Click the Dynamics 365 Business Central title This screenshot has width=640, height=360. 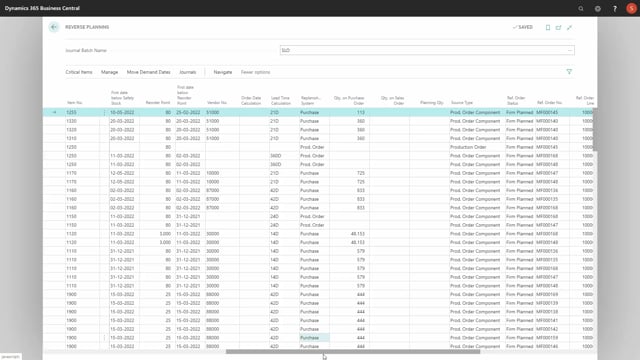pos(42,8)
